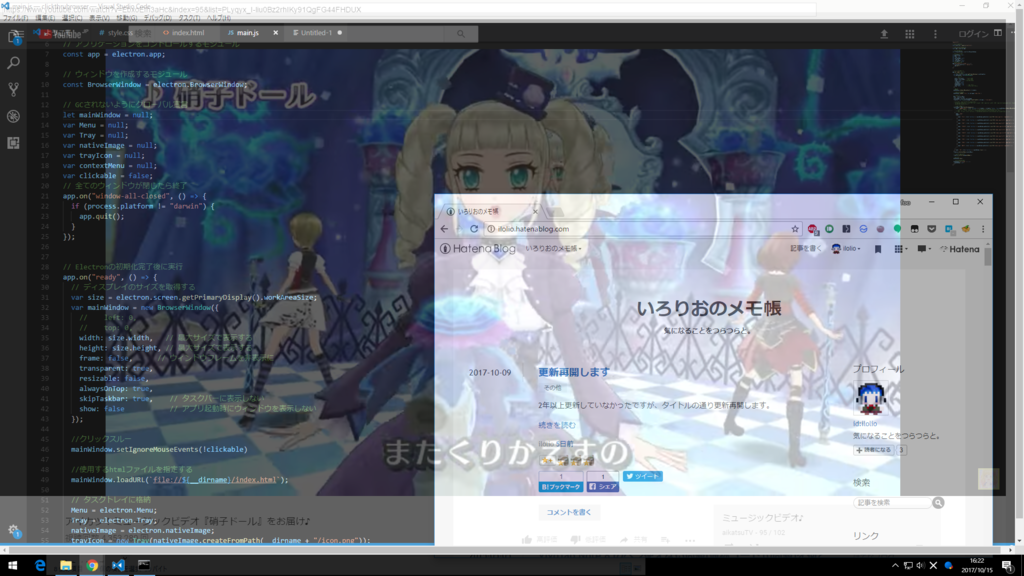Open the Search view in VS Code activity bar
This screenshot has height=576, width=1024.
coord(14,63)
